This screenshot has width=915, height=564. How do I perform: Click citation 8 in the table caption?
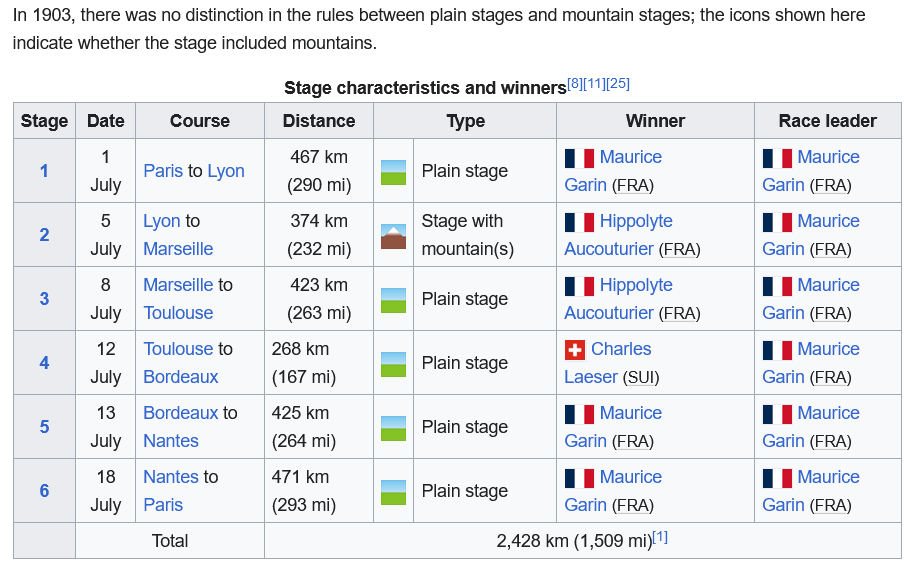click(x=574, y=83)
